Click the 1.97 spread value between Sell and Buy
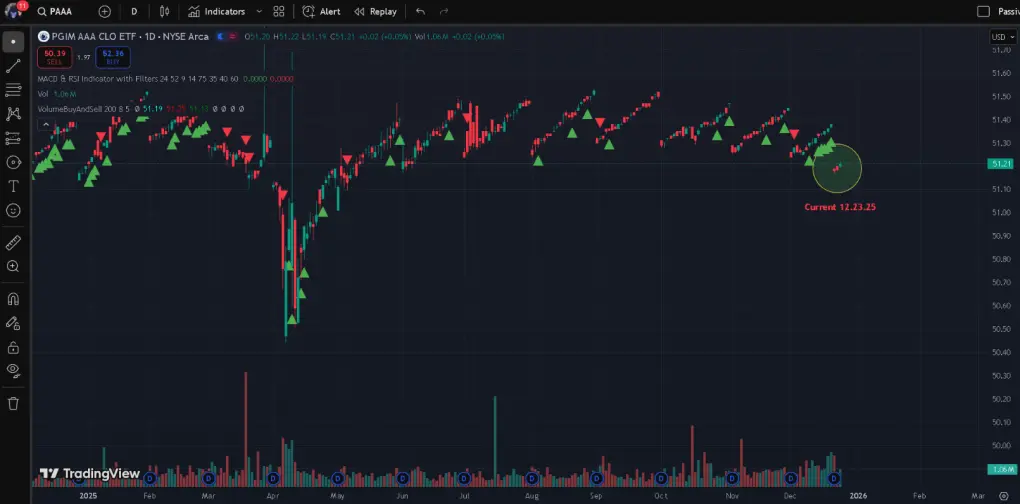1020x504 pixels. tap(83, 57)
